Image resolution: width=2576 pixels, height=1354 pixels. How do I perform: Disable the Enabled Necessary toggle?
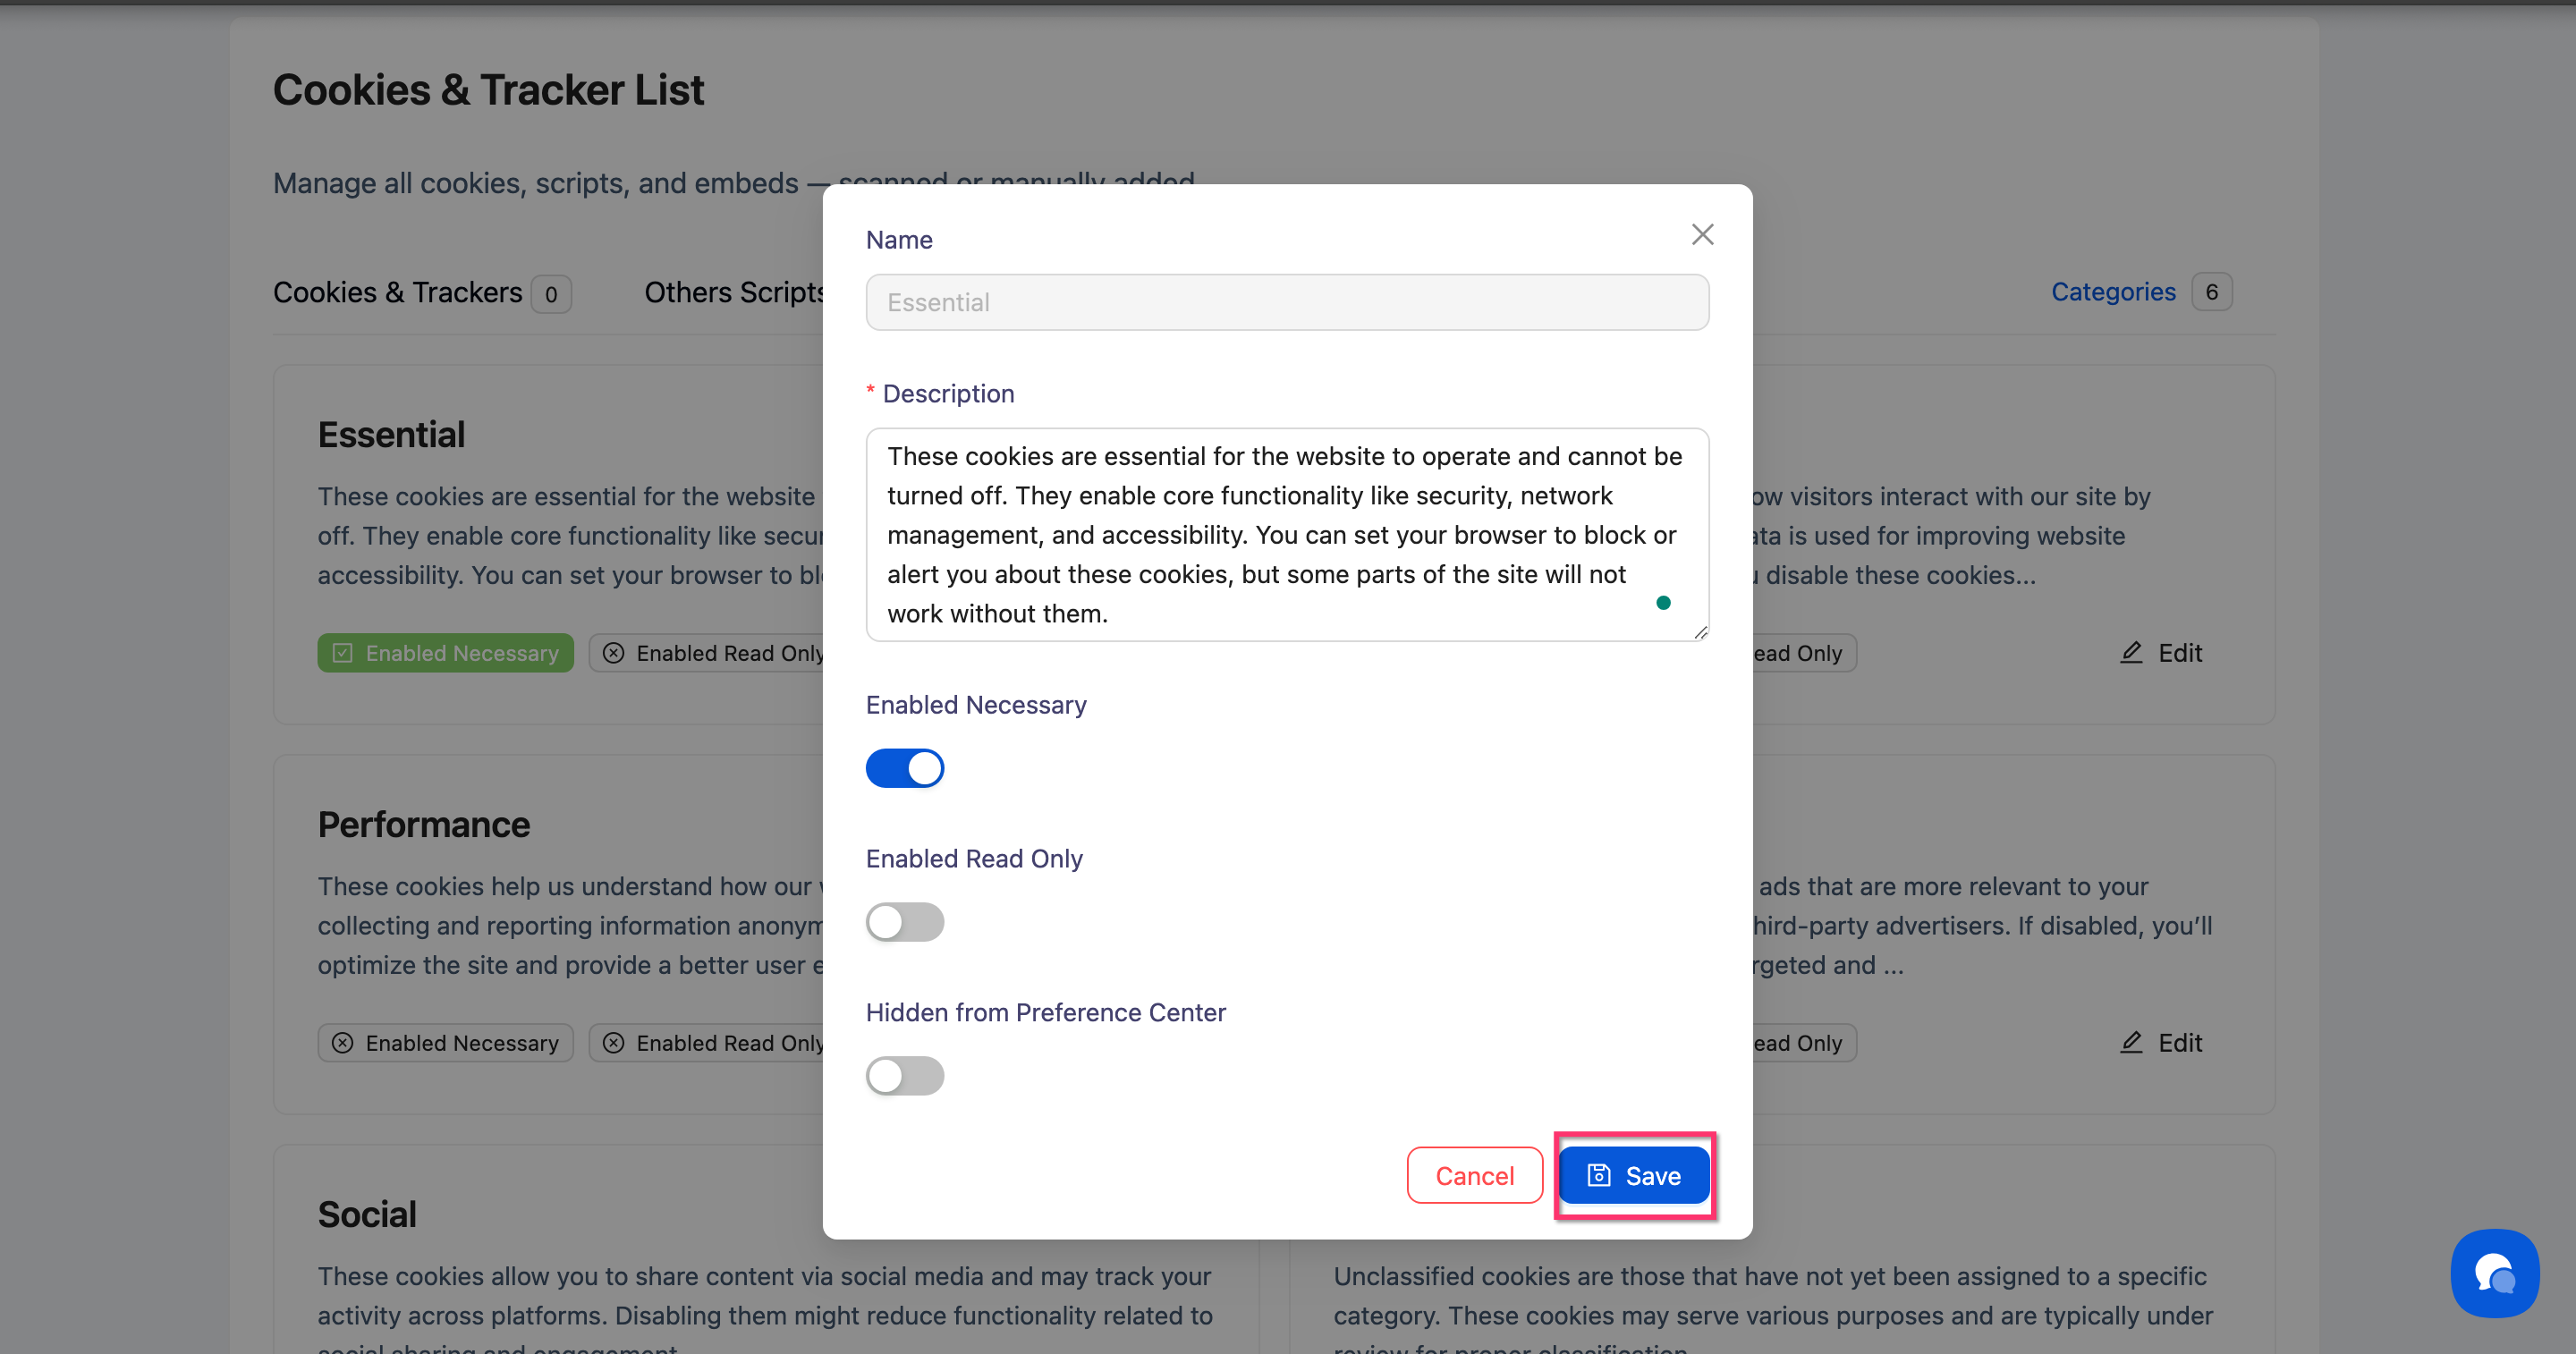coord(905,768)
